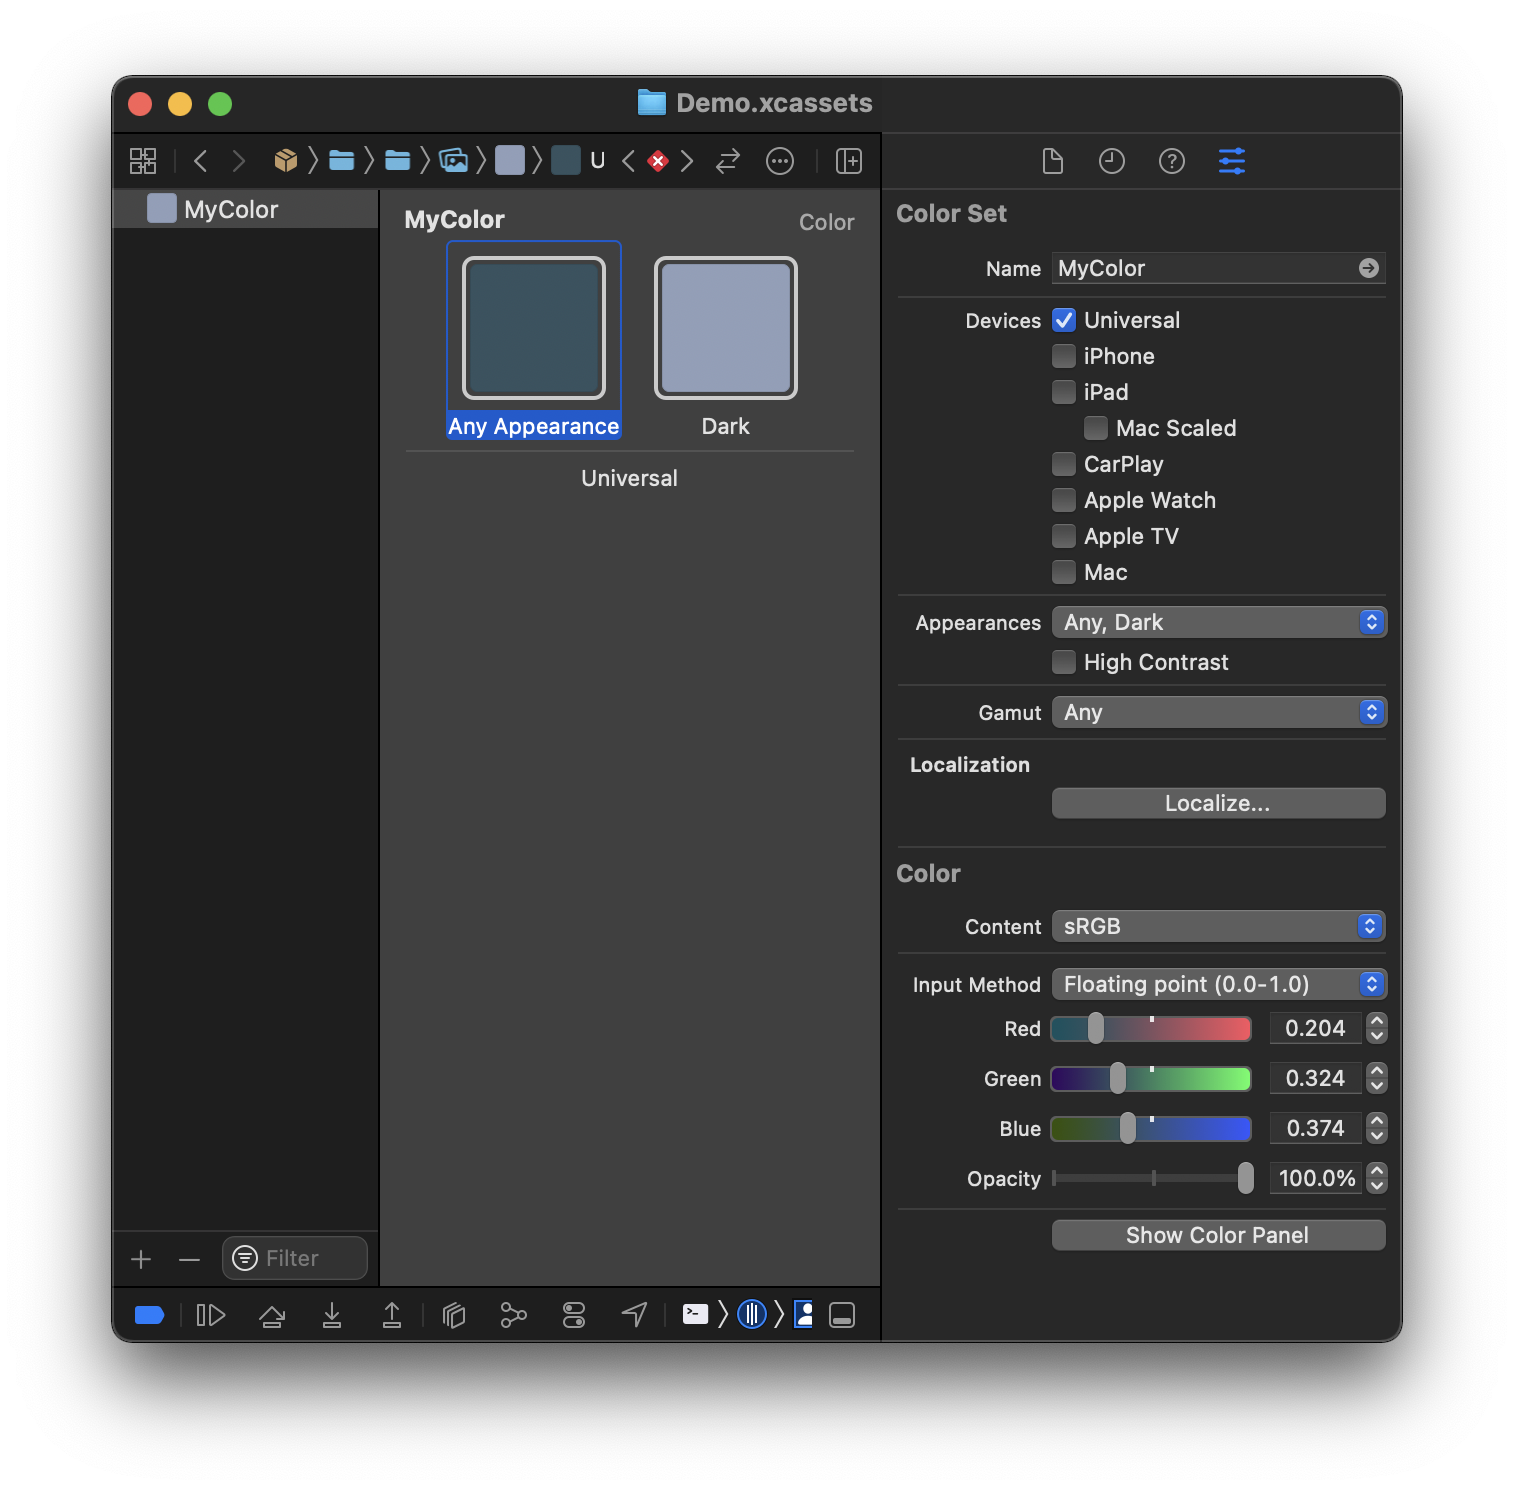1514x1490 pixels.
Task: Open the Input Method dropdown
Action: (x=1219, y=984)
